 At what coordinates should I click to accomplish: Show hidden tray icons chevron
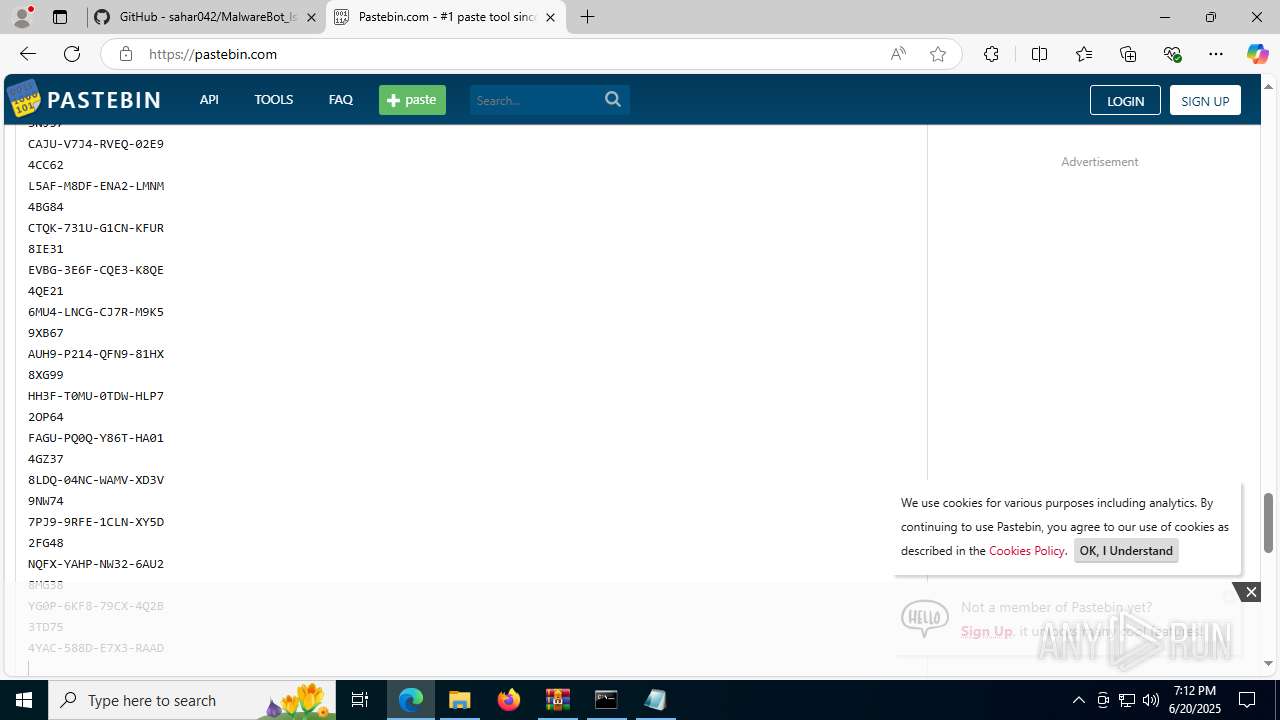coord(1078,700)
